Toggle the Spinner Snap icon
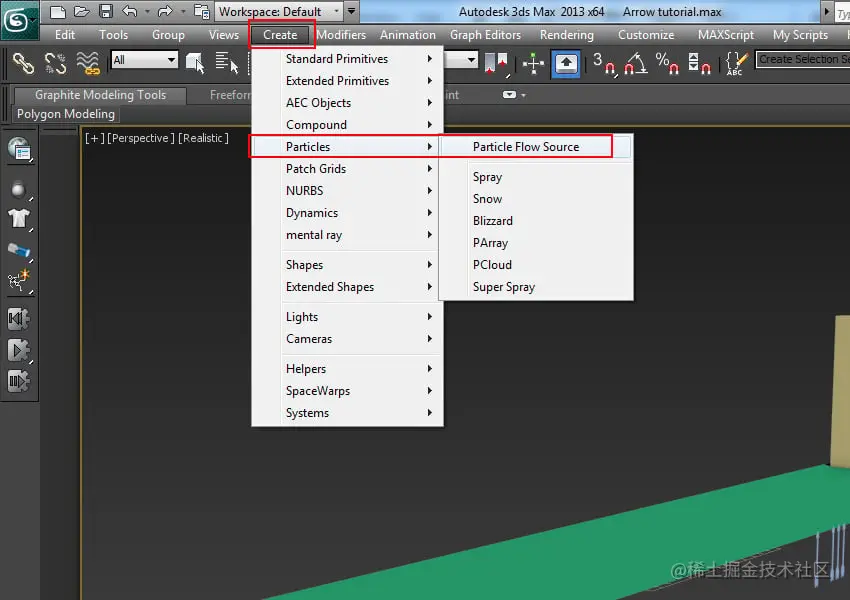Viewport: 850px width, 600px height. point(699,63)
